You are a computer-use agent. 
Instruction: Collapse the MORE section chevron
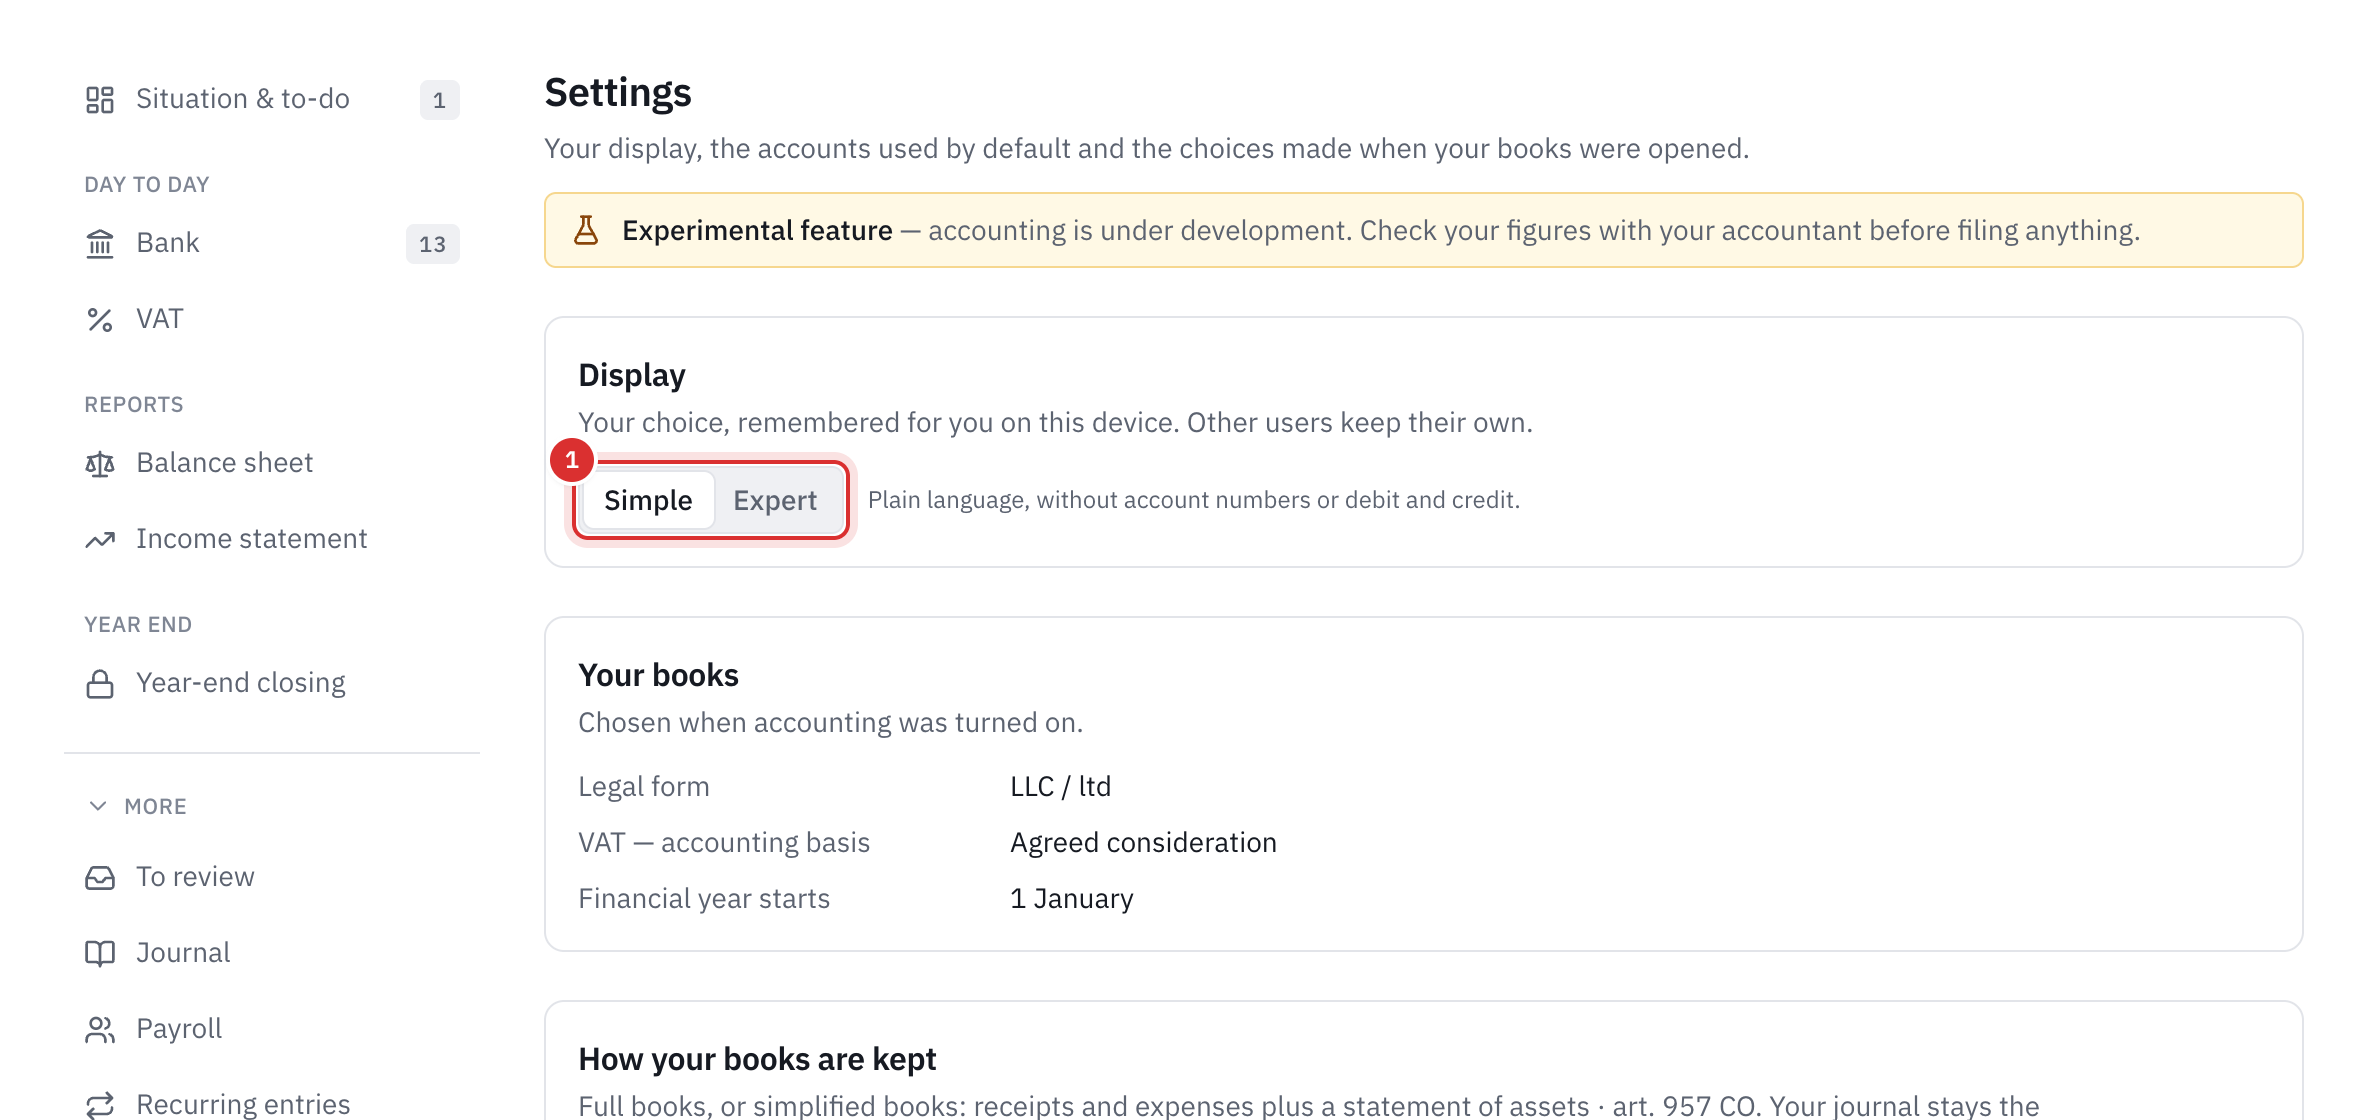point(98,806)
